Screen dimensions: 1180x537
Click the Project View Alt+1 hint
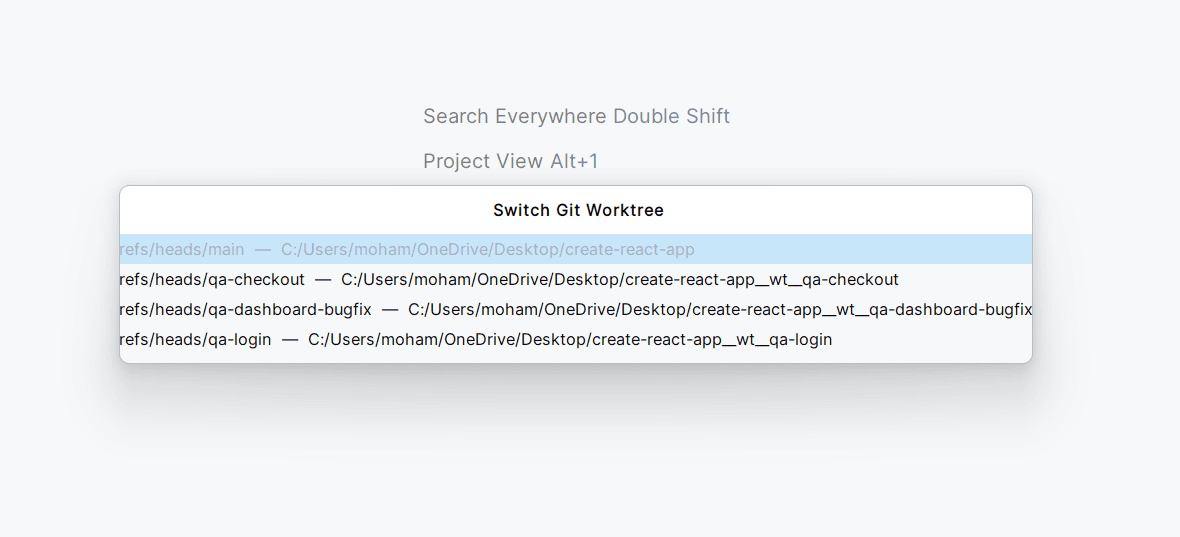[510, 161]
